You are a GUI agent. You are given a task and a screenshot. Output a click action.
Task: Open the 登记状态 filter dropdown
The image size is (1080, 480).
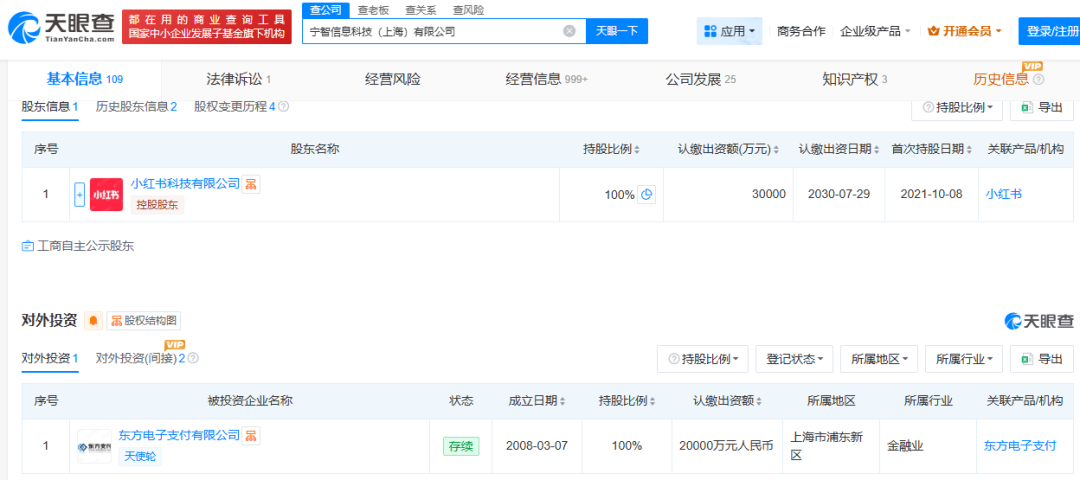(794, 359)
